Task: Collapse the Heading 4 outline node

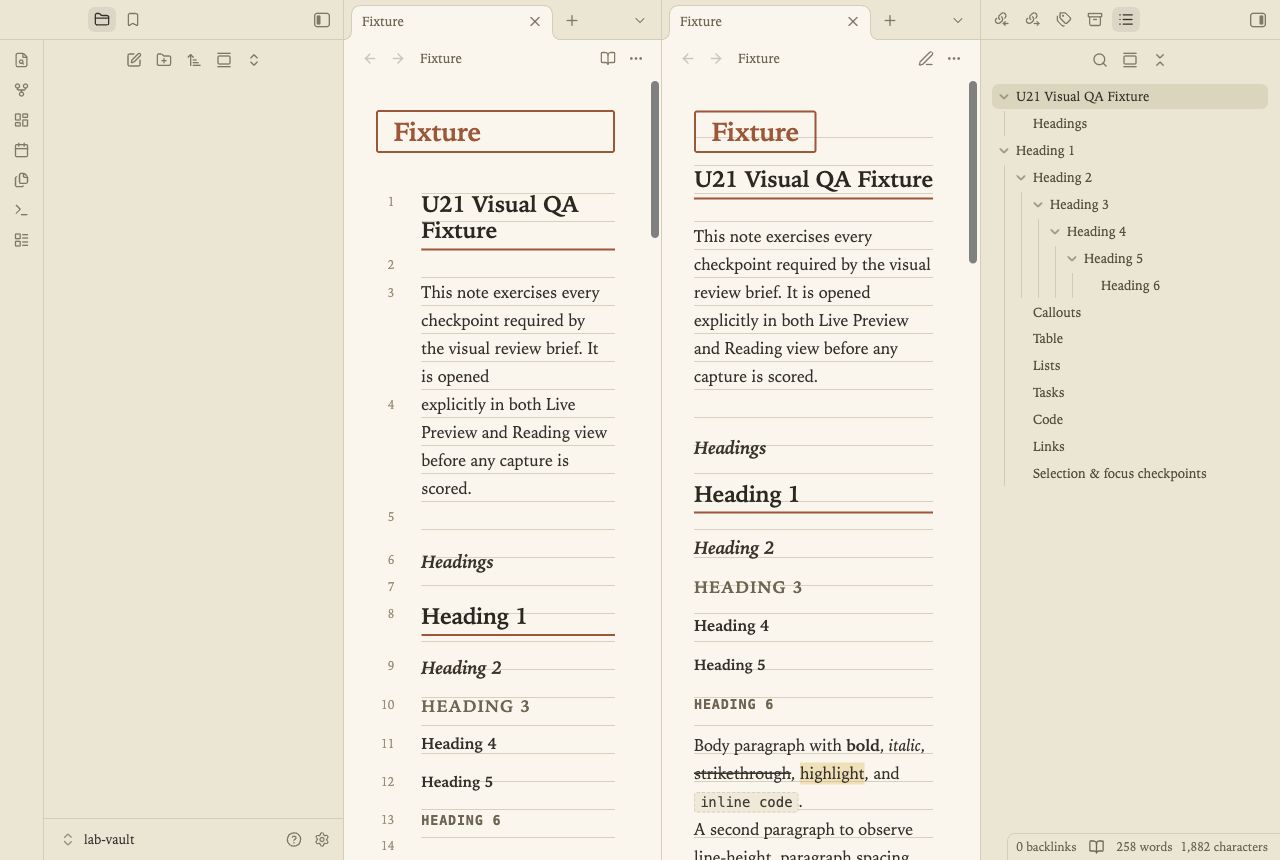Action: pyautogui.click(x=1055, y=232)
